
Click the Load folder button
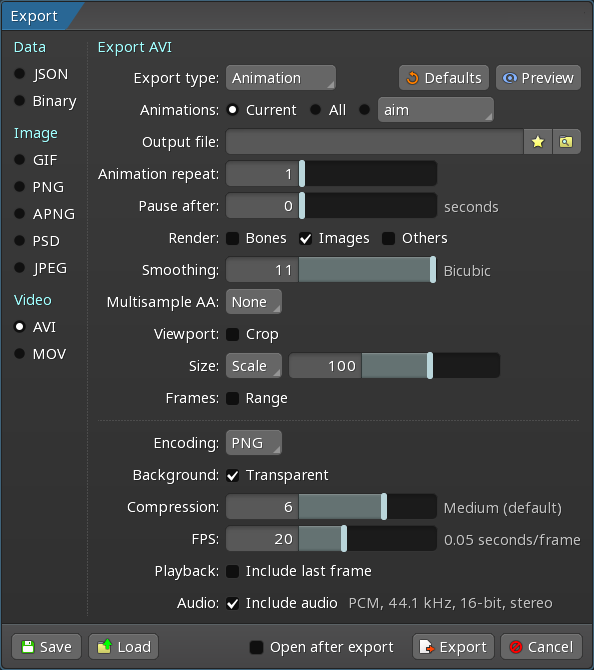[x=124, y=646]
